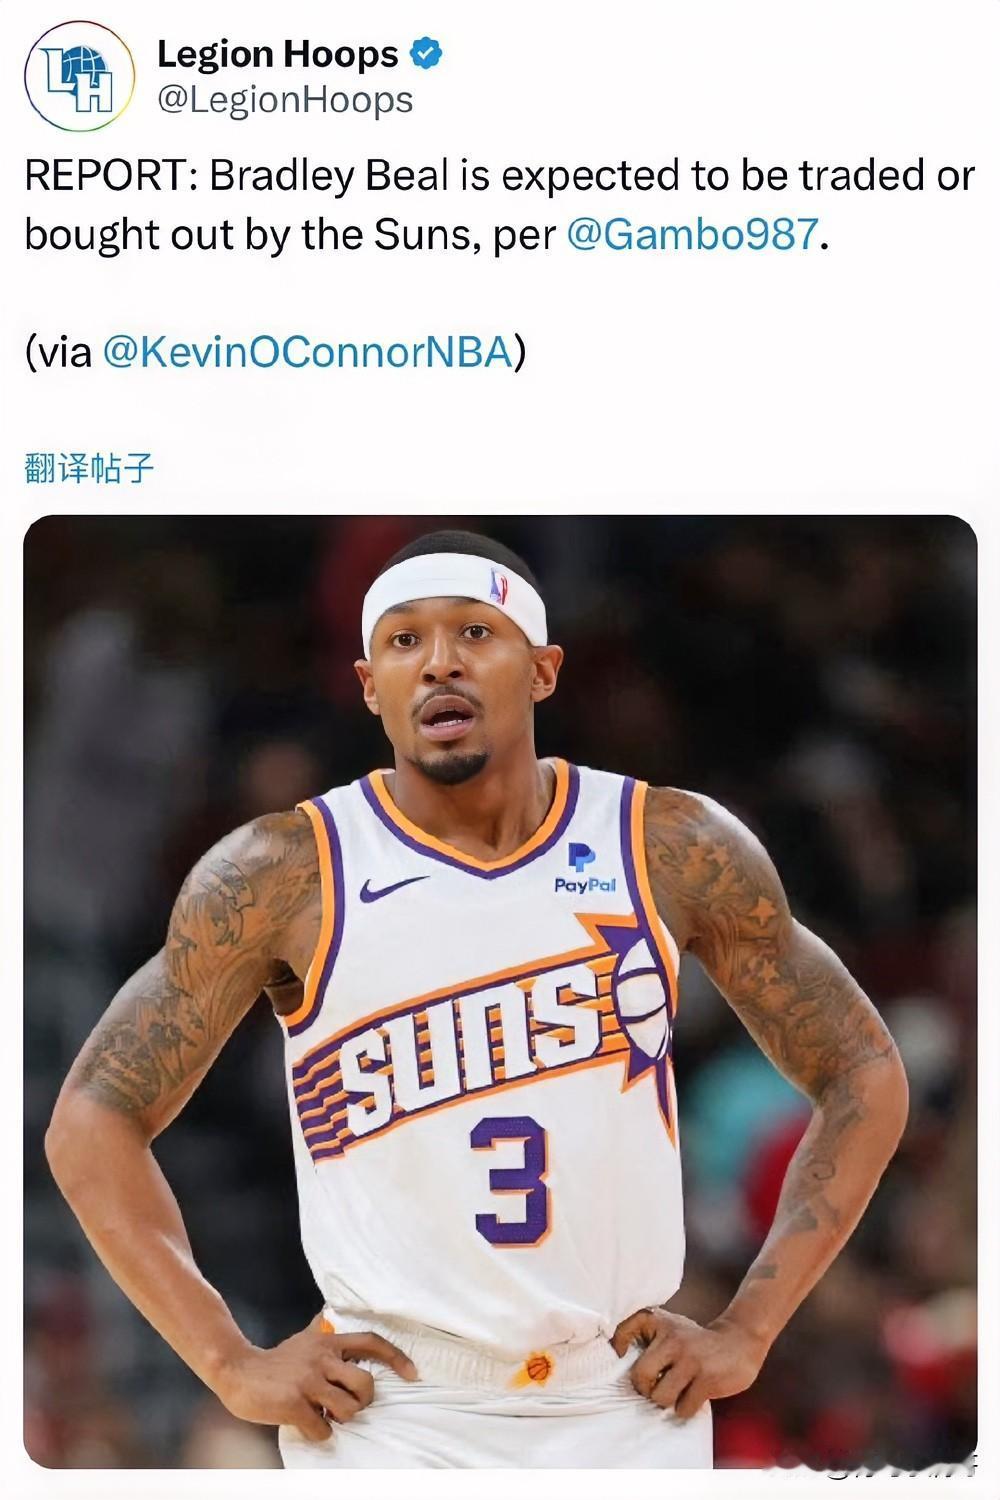
Task: Follow the @KevinOConnorNBA mention link
Action: click(x=308, y=352)
